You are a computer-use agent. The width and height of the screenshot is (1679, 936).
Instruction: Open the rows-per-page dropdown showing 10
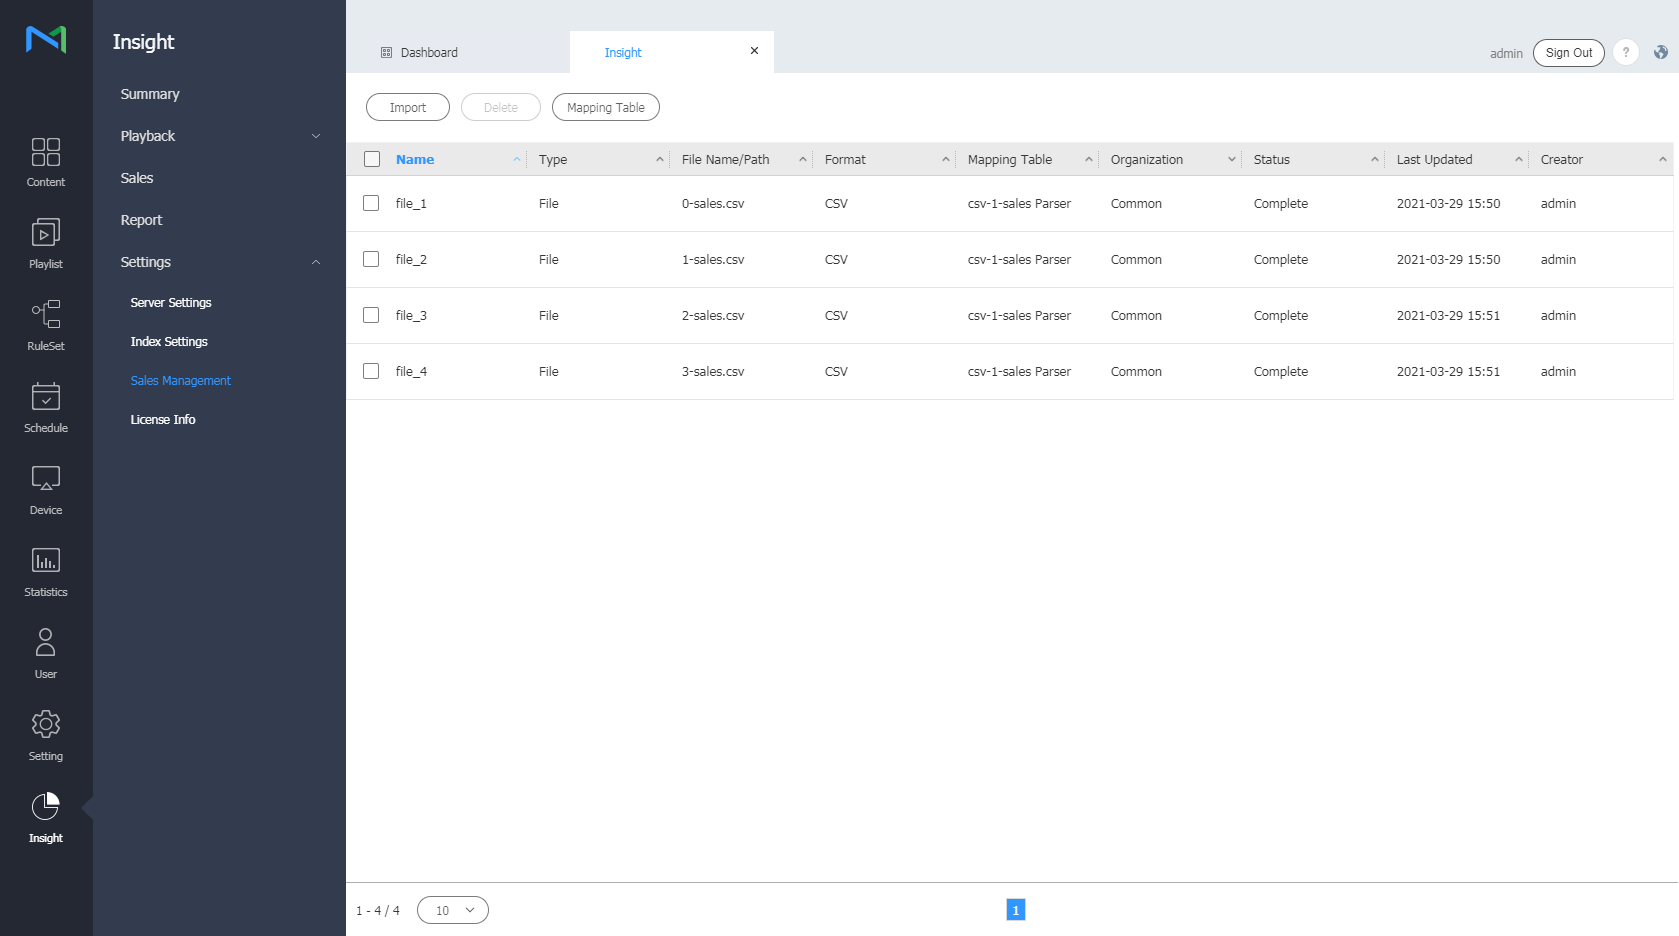click(x=453, y=910)
